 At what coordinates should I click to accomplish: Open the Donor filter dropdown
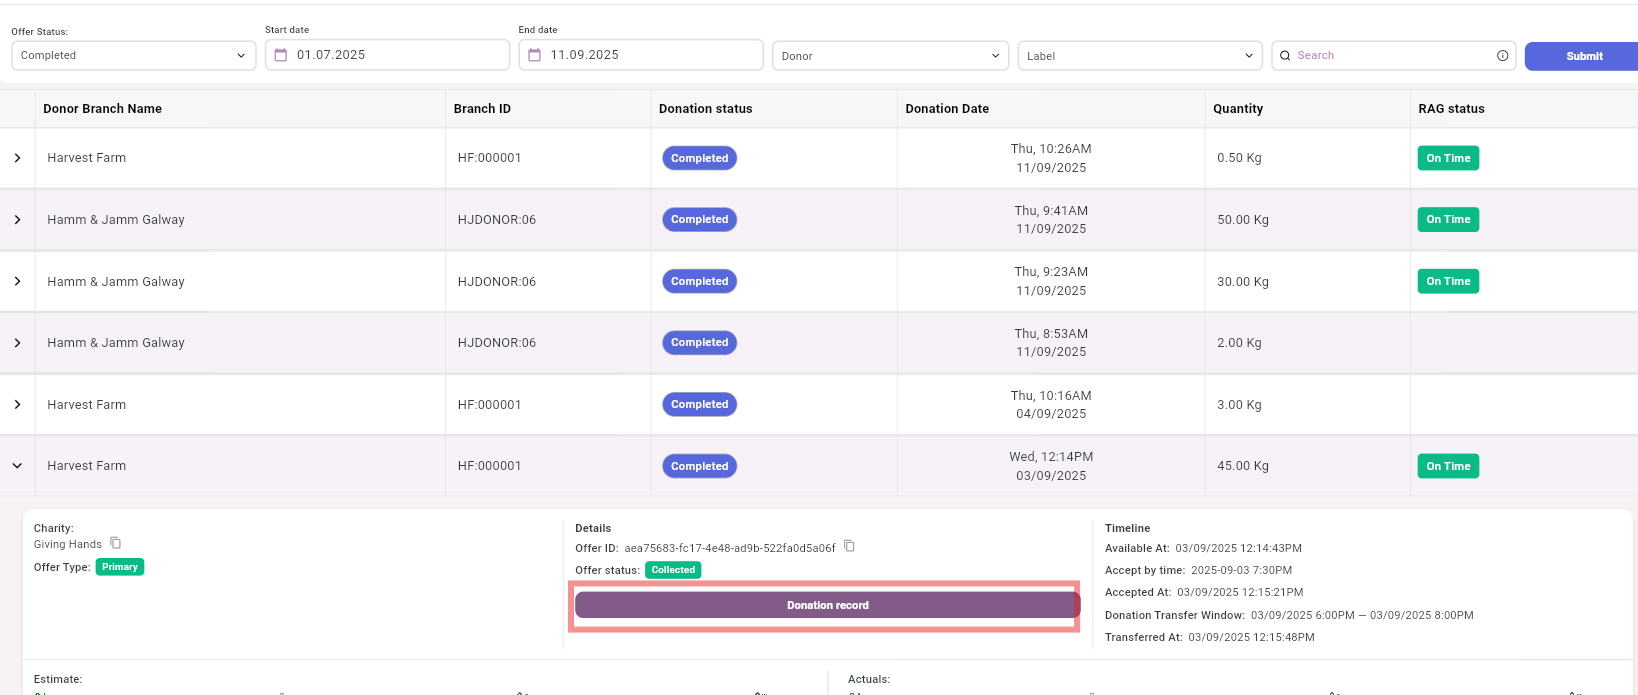[x=889, y=56]
